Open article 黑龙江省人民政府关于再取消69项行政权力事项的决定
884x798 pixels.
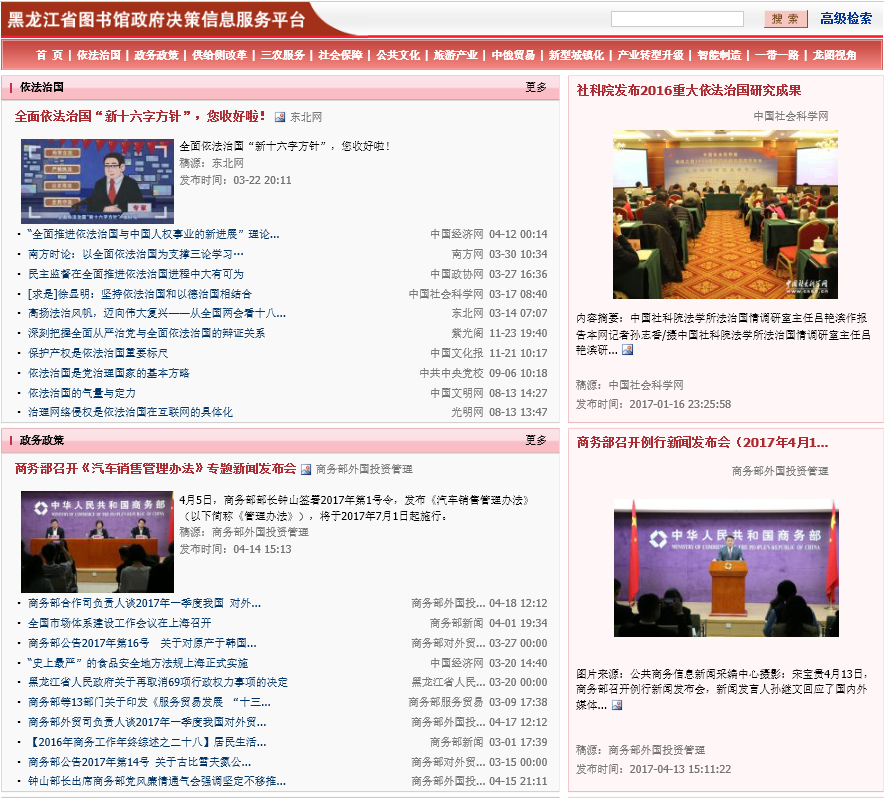[158, 682]
